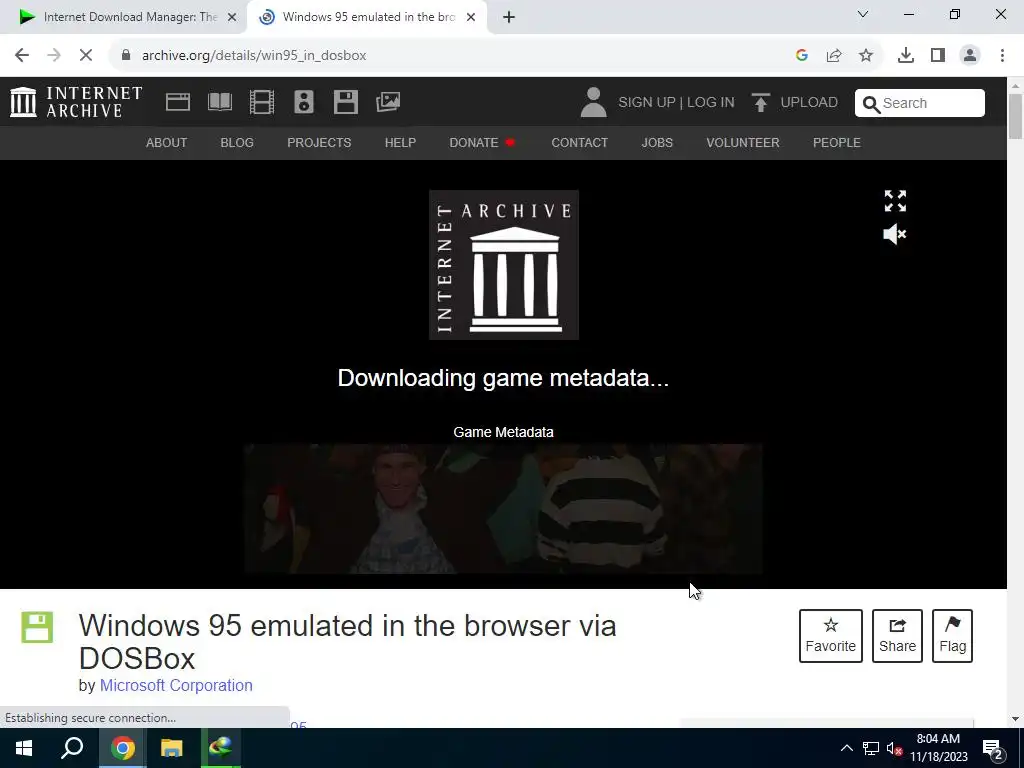This screenshot has width=1024, height=768.
Task: Open the volume tray icon
Action: [x=894, y=748]
